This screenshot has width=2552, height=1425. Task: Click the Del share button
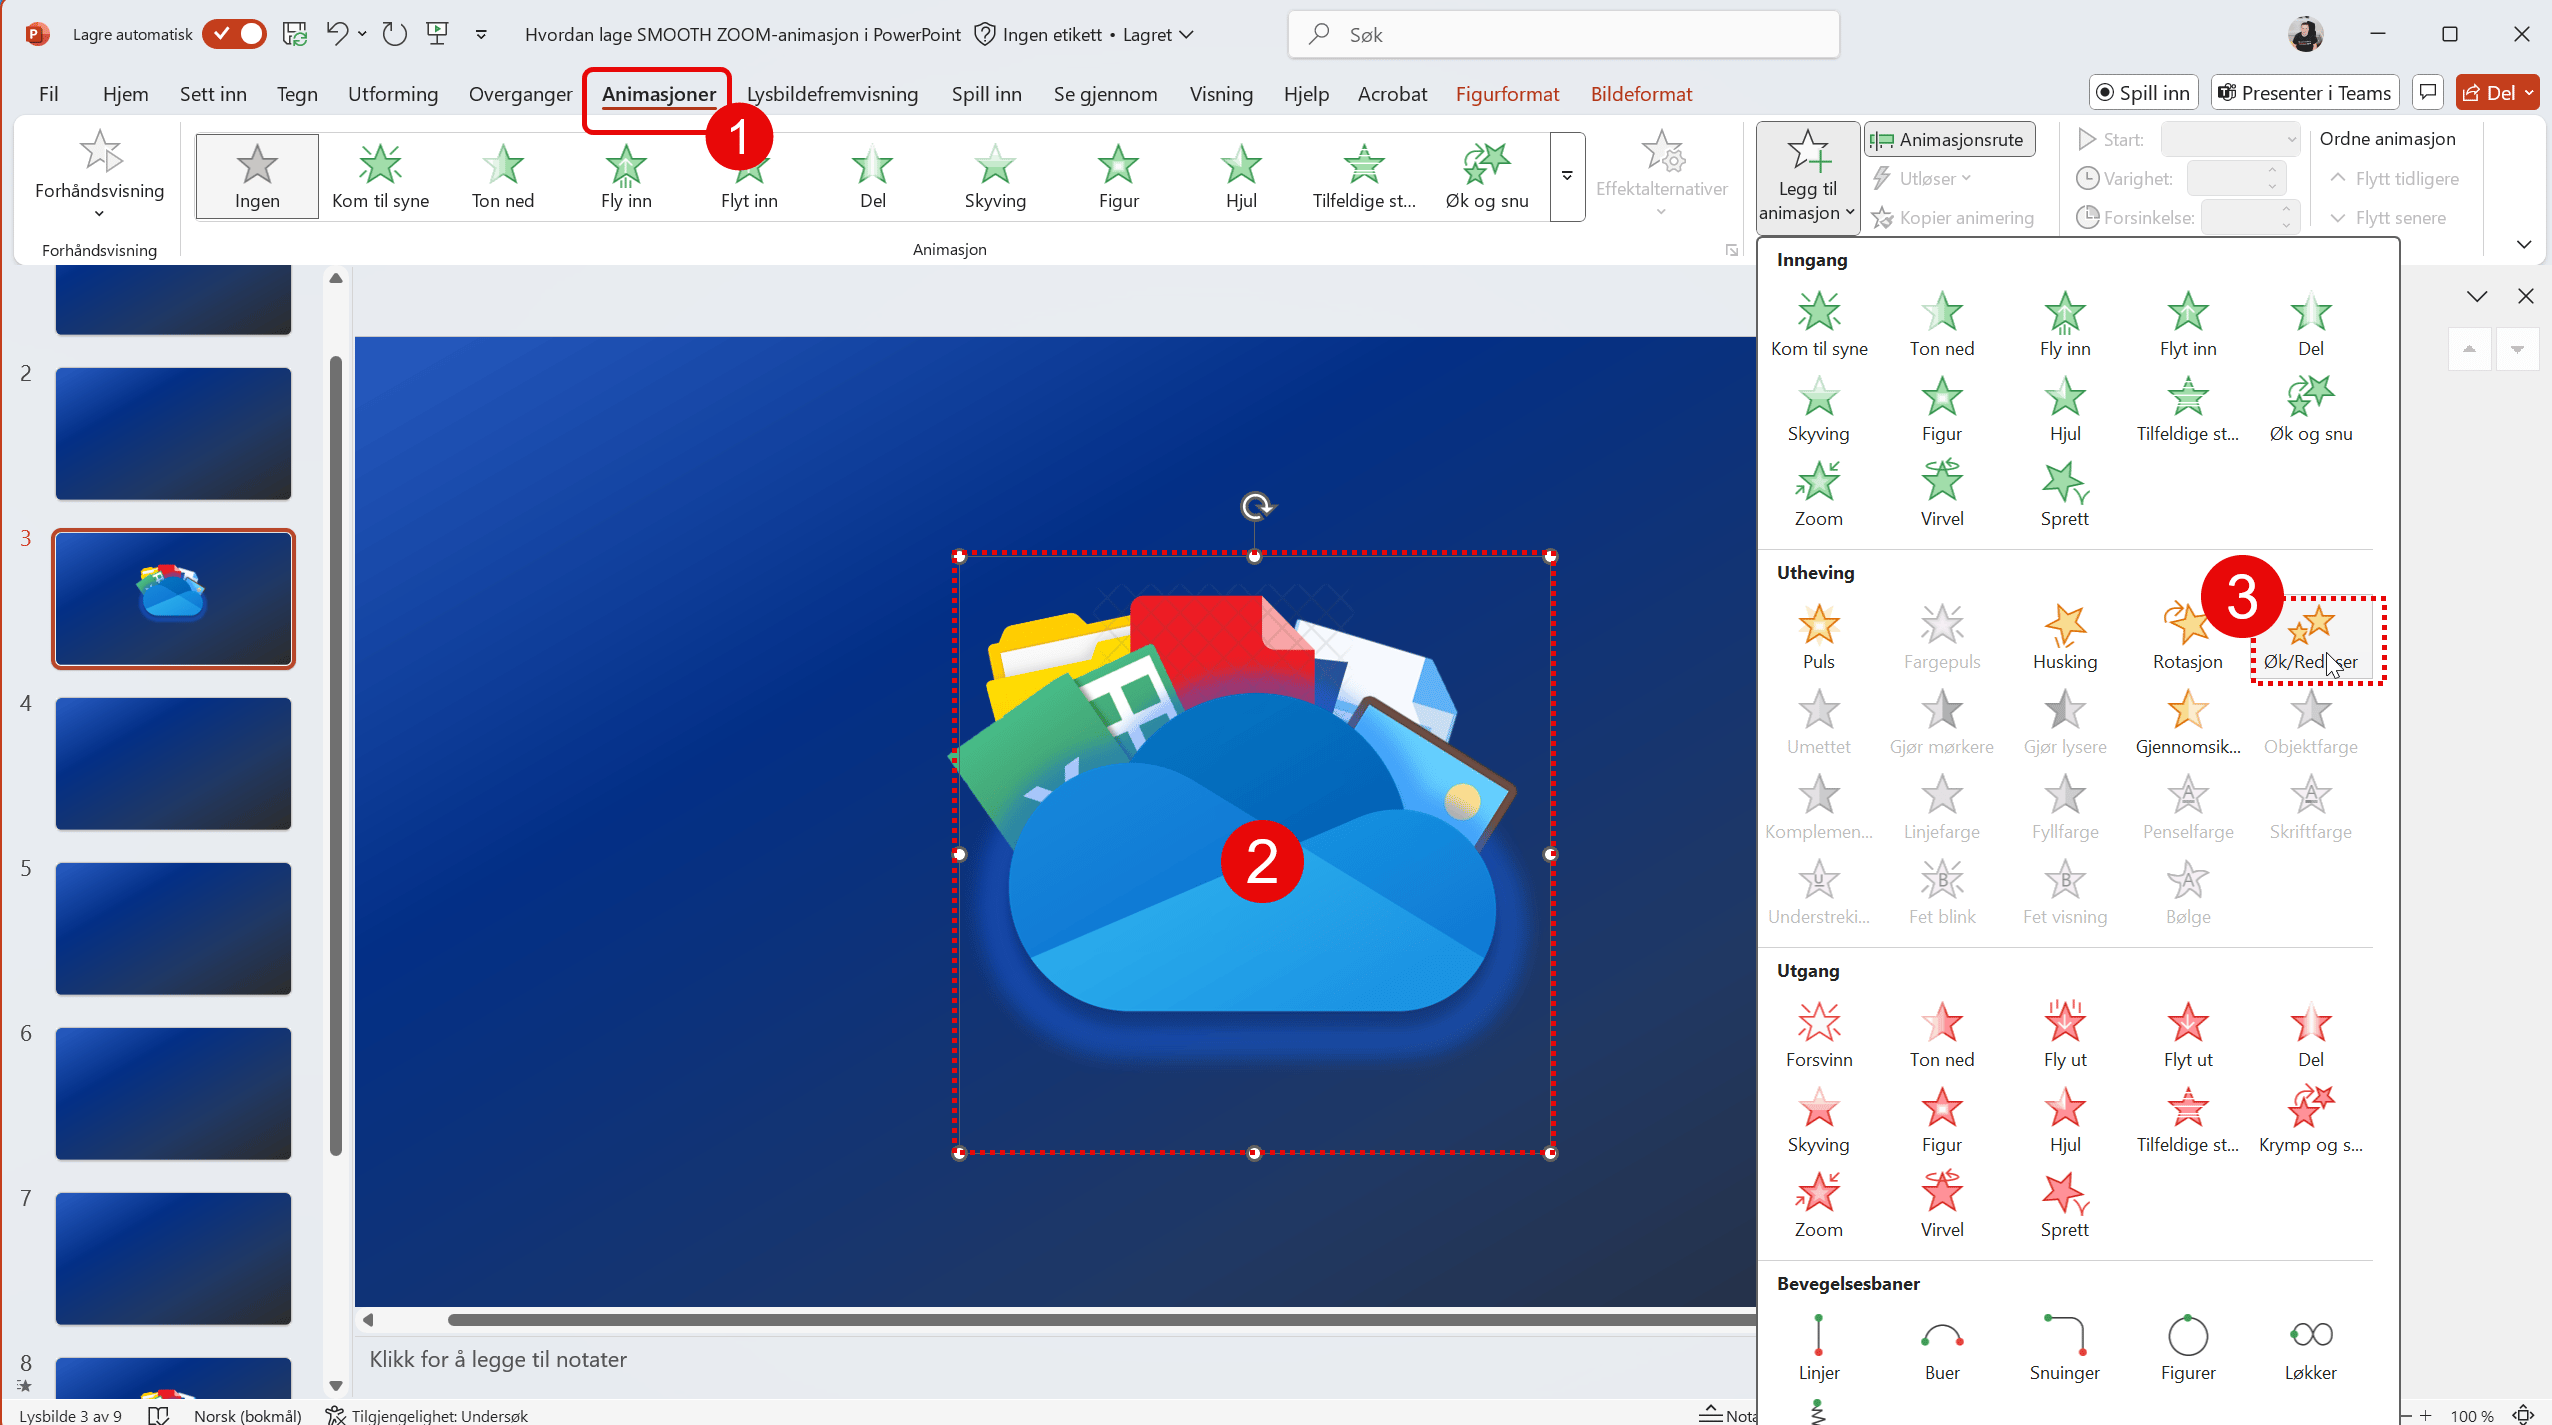2496,93
